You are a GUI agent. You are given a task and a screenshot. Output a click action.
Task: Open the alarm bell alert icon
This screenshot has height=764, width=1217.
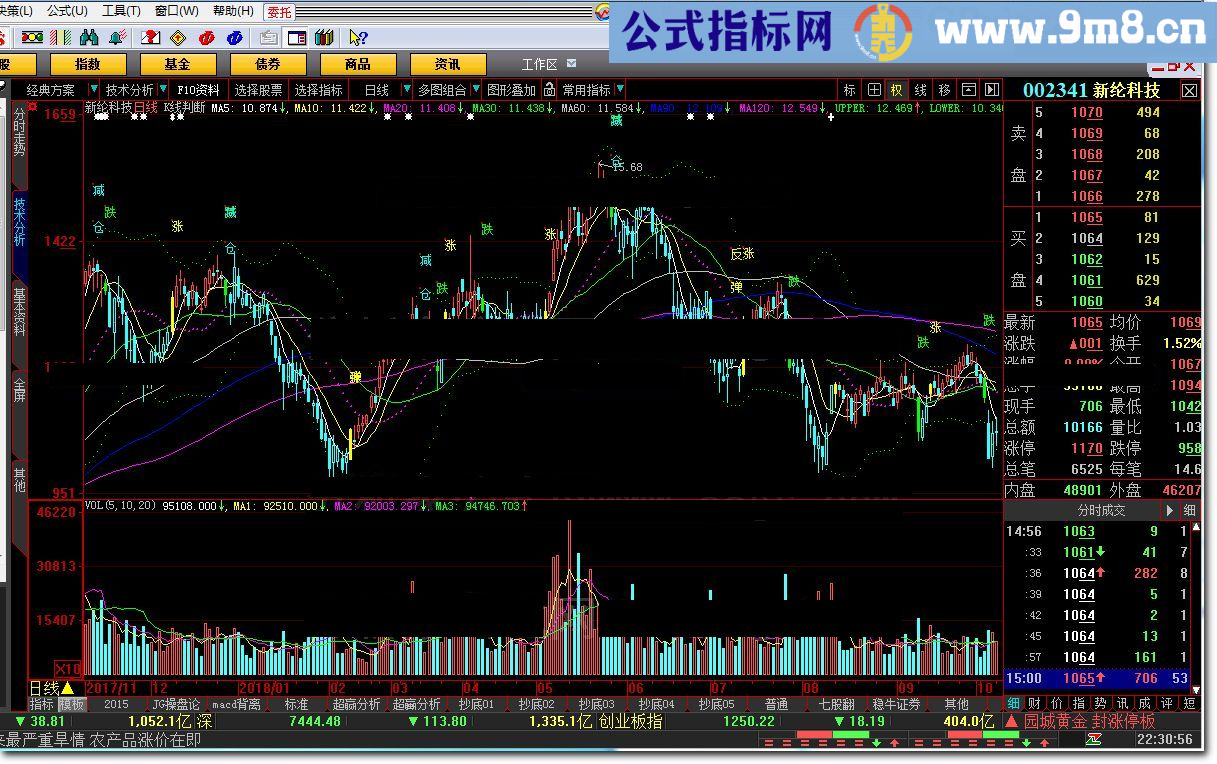tap(118, 38)
